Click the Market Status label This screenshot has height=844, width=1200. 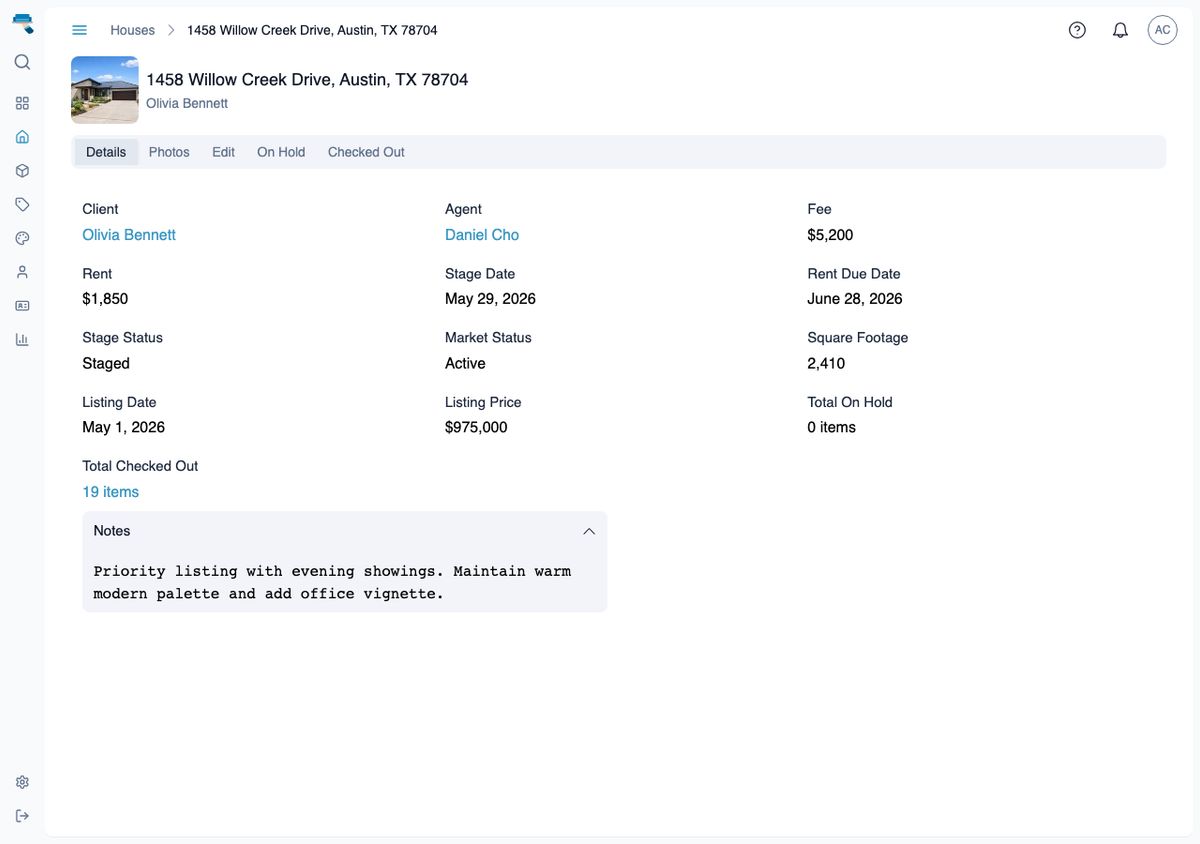(488, 338)
